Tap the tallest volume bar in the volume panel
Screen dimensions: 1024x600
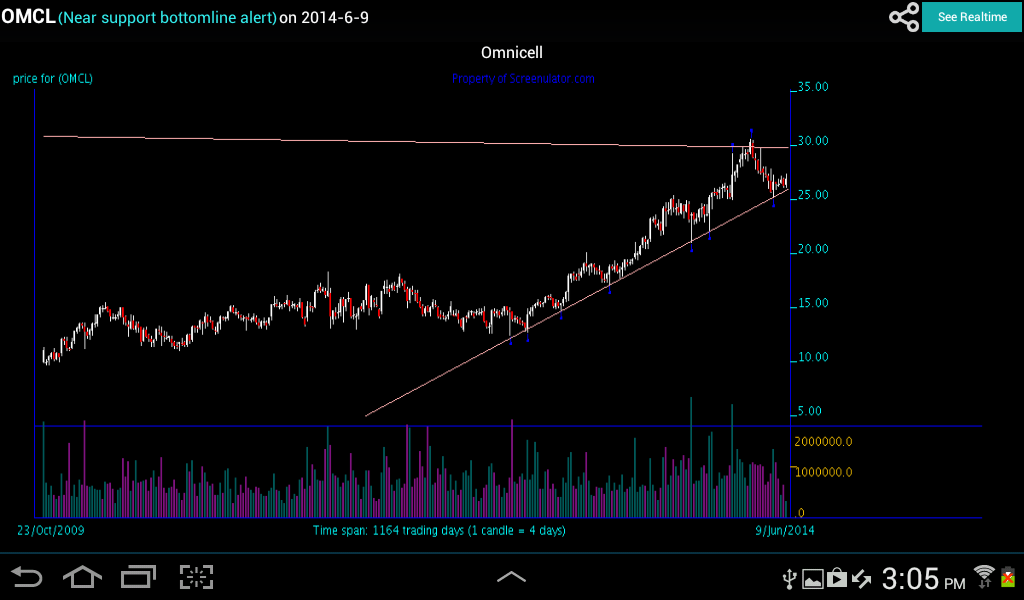[691, 457]
